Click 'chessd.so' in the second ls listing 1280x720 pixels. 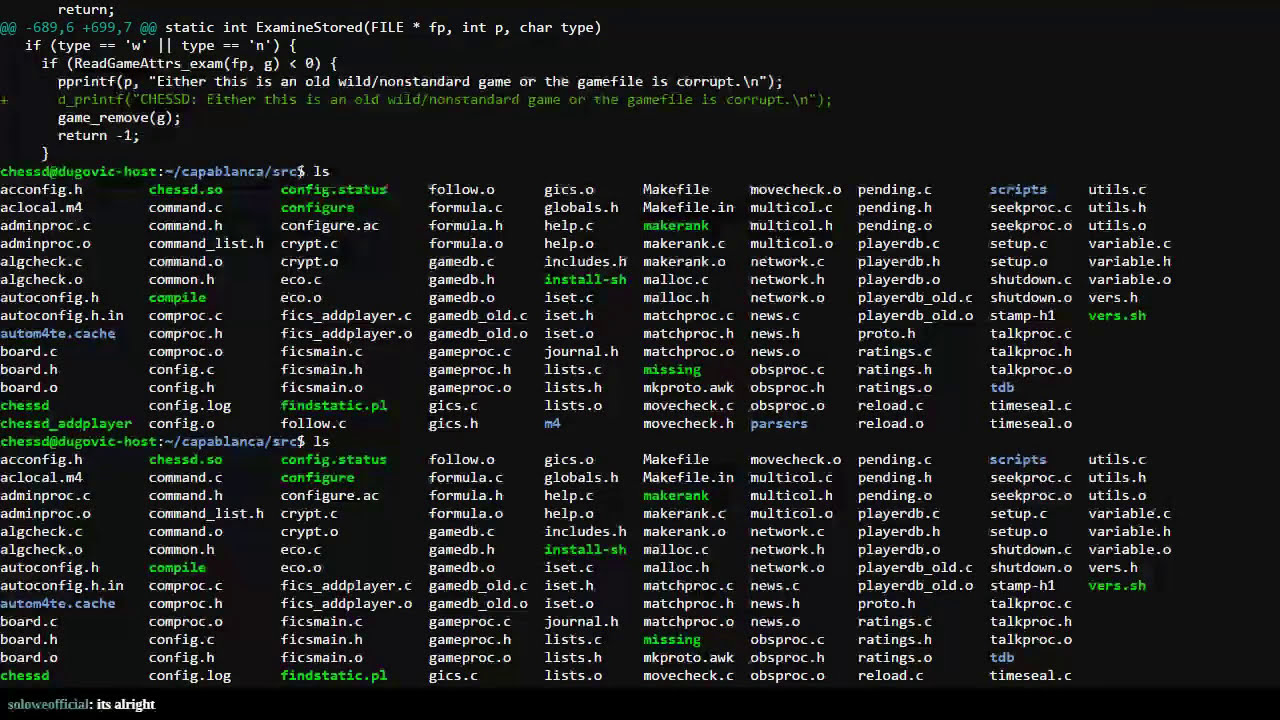[x=185, y=459]
